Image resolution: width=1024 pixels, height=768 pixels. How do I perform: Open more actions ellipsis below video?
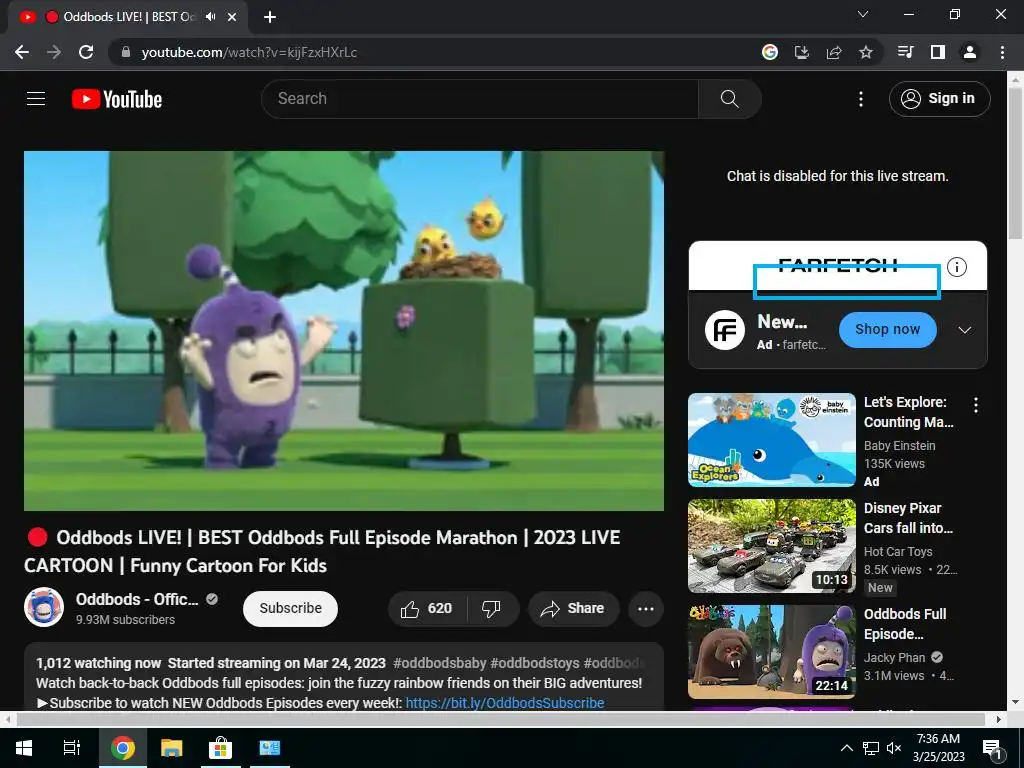tap(646, 609)
